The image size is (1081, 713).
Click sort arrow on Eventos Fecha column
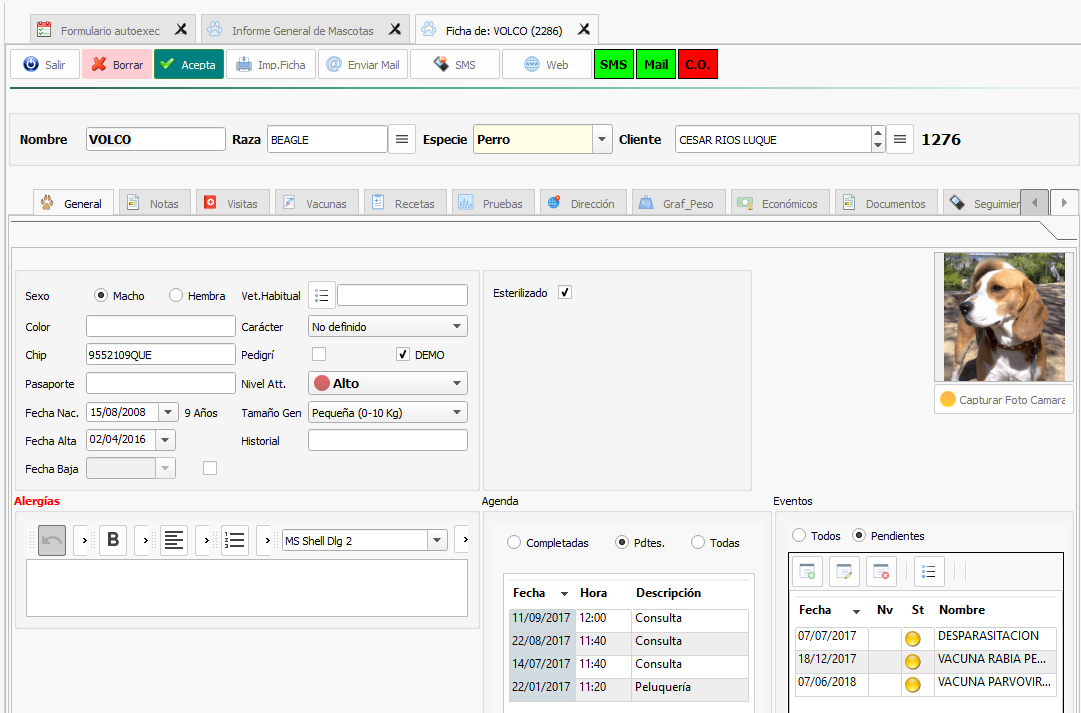856,611
